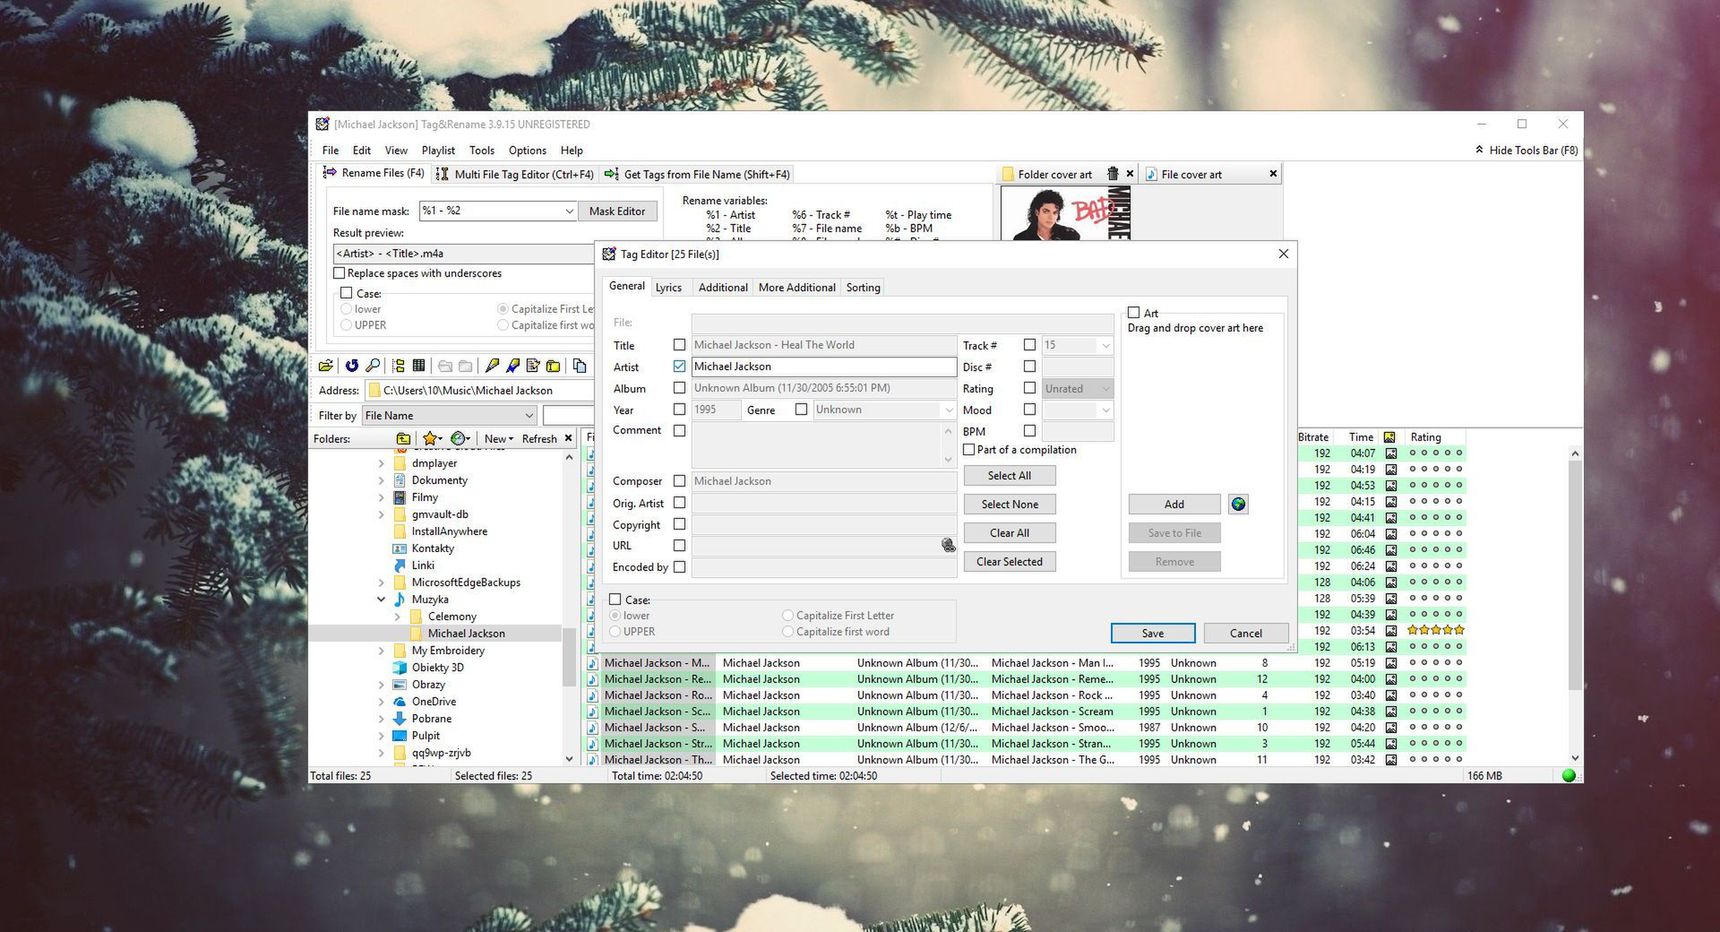Enable the Album field checkbox

pos(679,388)
